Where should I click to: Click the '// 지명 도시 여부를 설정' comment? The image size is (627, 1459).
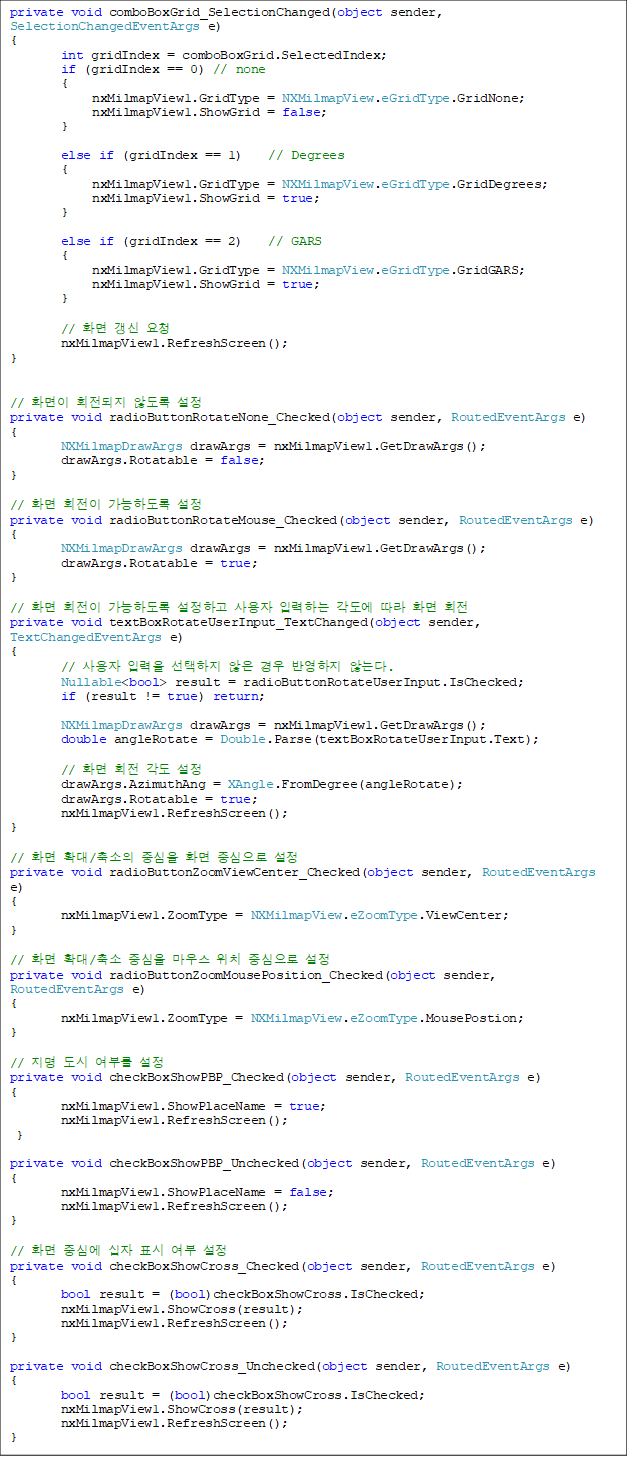(x=87, y=1062)
